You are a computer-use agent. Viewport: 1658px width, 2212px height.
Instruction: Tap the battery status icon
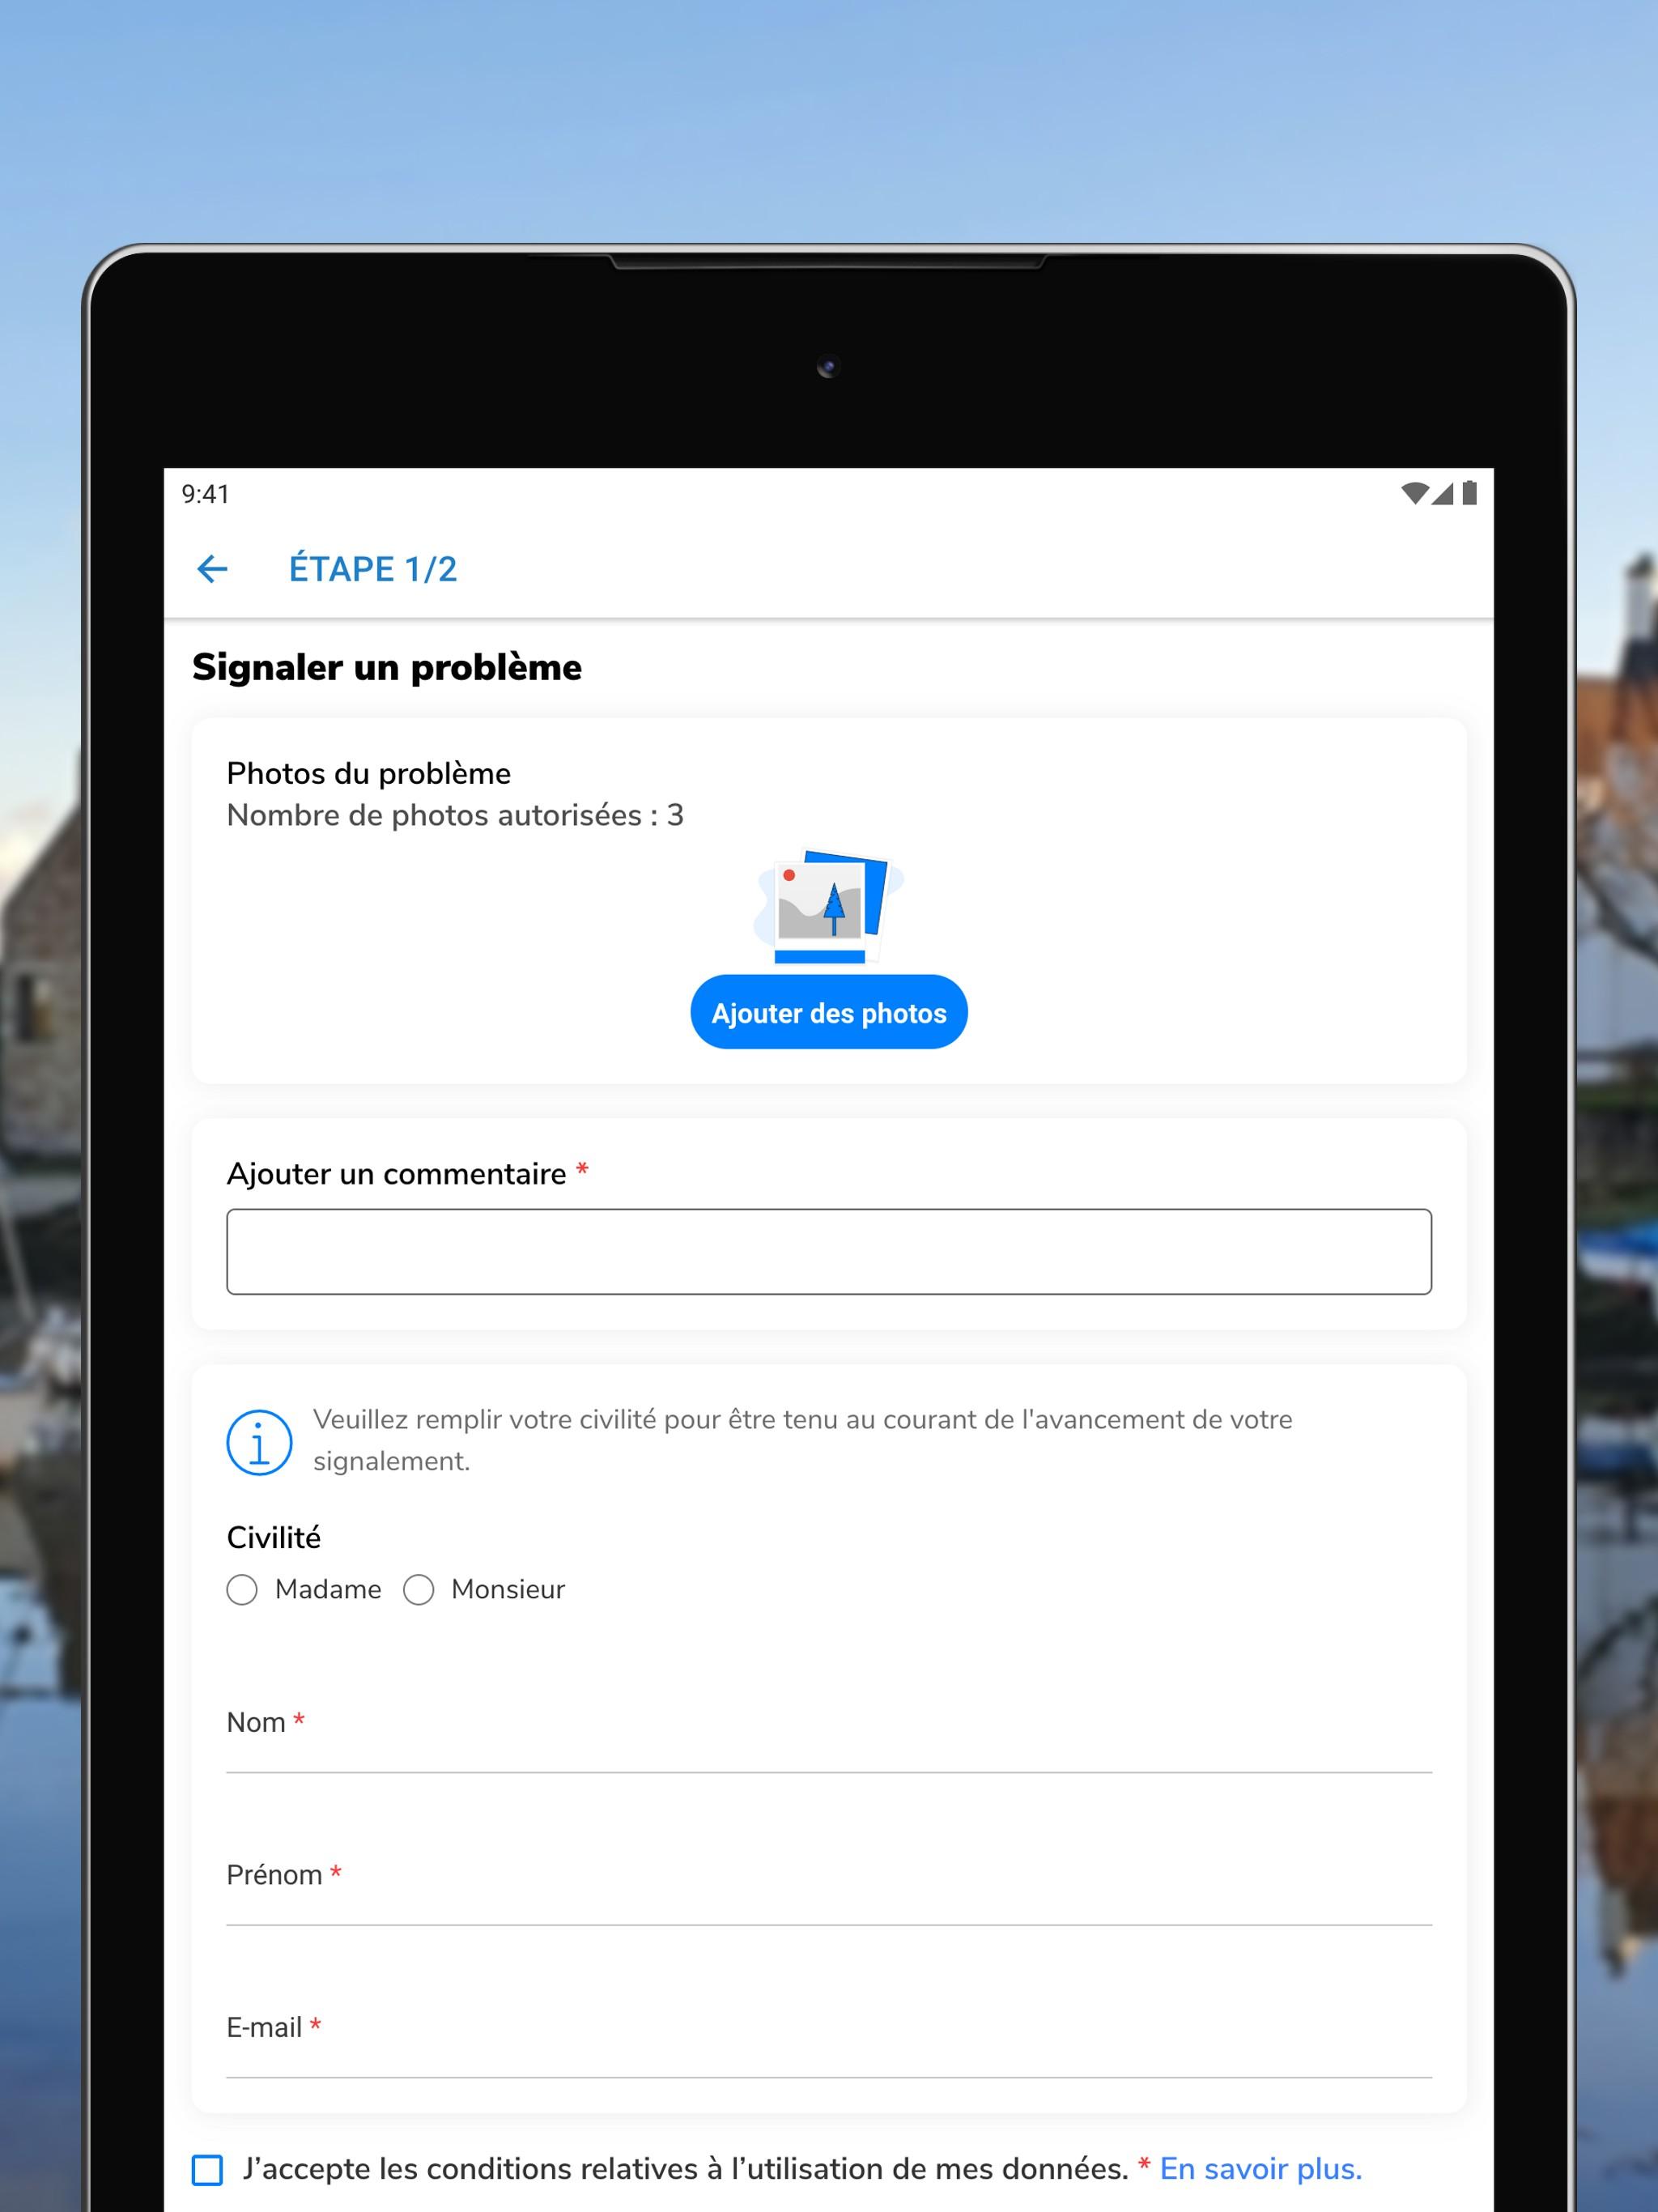click(1469, 493)
